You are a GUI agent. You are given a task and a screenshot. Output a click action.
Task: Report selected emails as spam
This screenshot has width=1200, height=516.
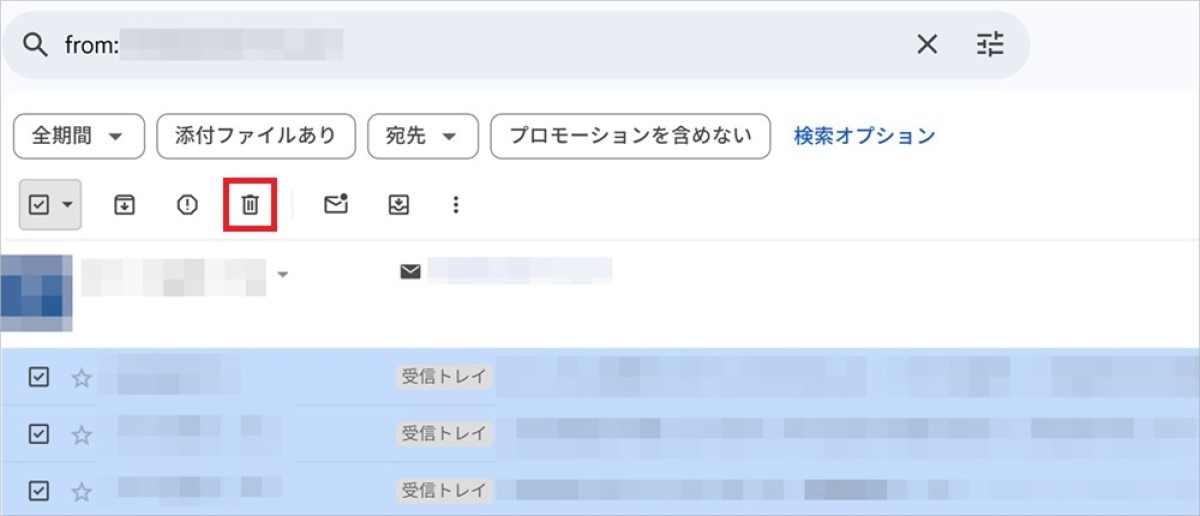point(187,205)
